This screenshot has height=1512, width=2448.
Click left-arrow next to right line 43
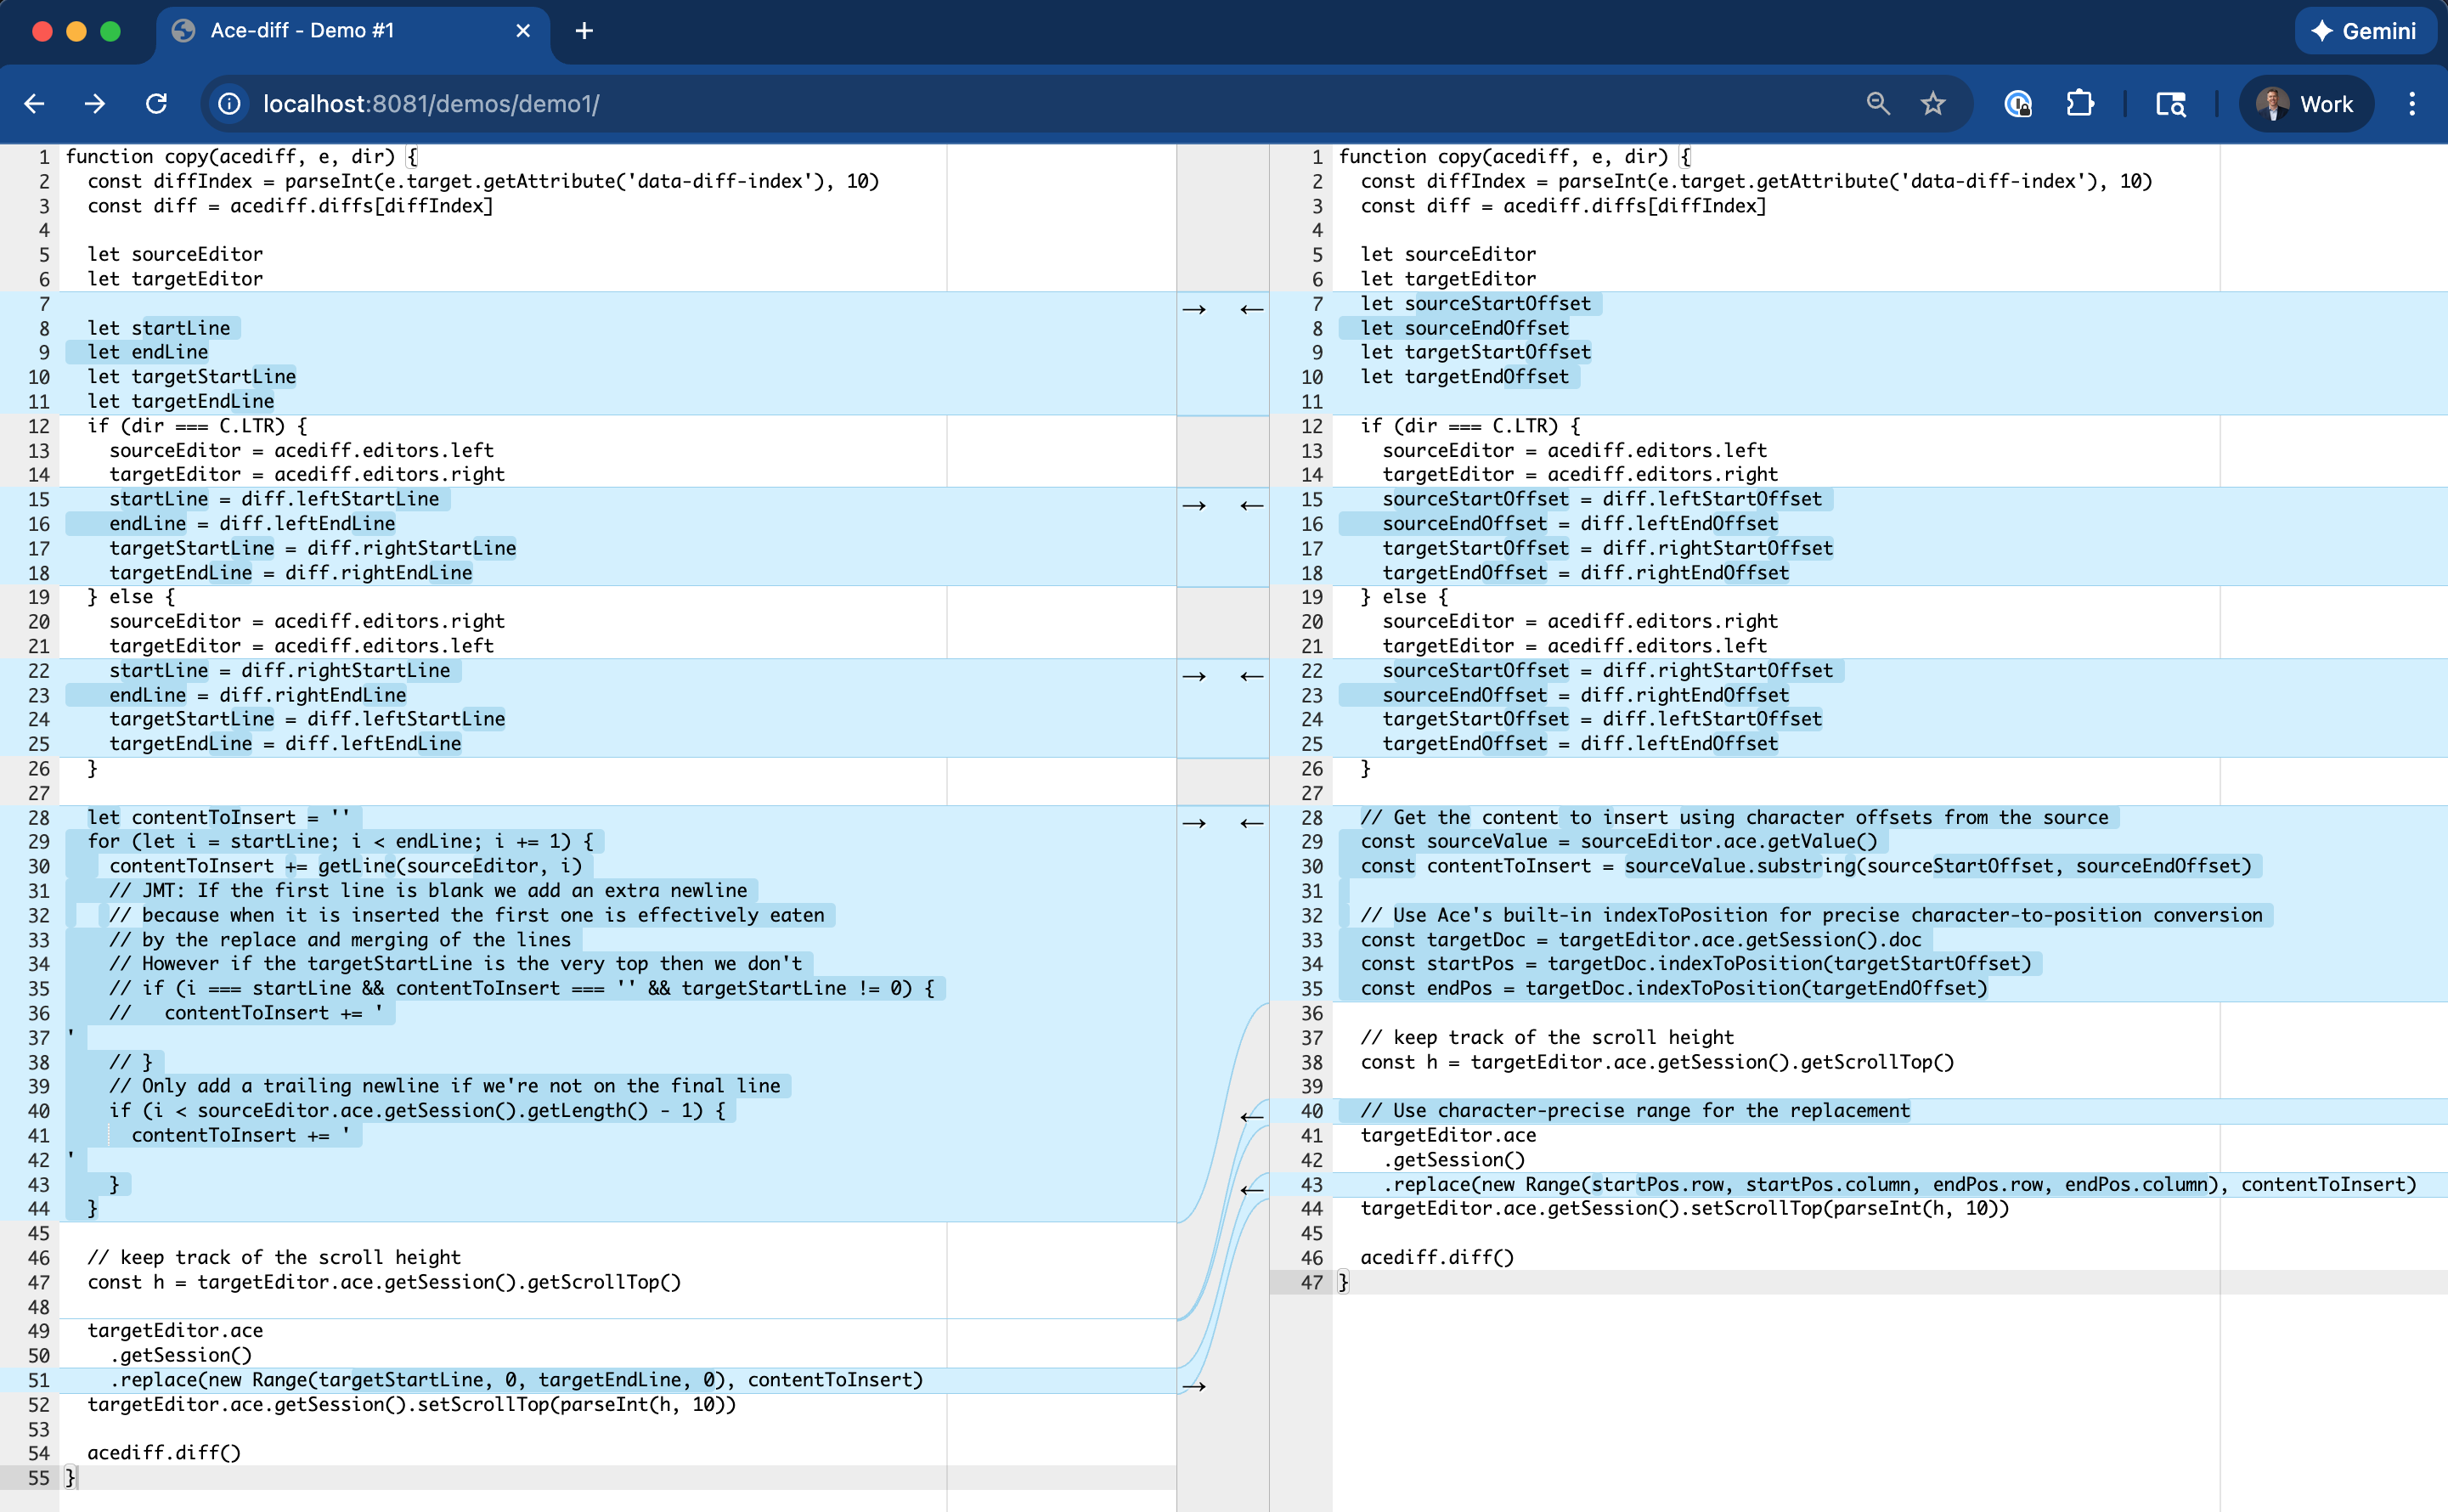[1251, 1189]
